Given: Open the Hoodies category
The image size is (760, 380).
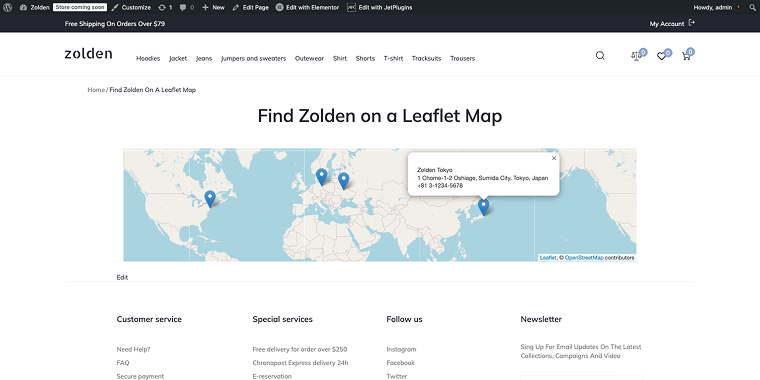Looking at the screenshot, I should coord(148,58).
